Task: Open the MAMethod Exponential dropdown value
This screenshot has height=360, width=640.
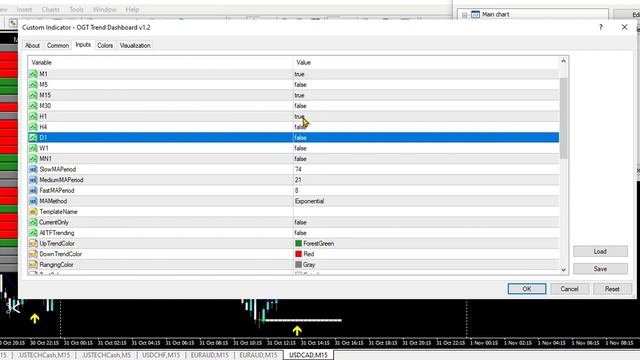Action: [309, 201]
